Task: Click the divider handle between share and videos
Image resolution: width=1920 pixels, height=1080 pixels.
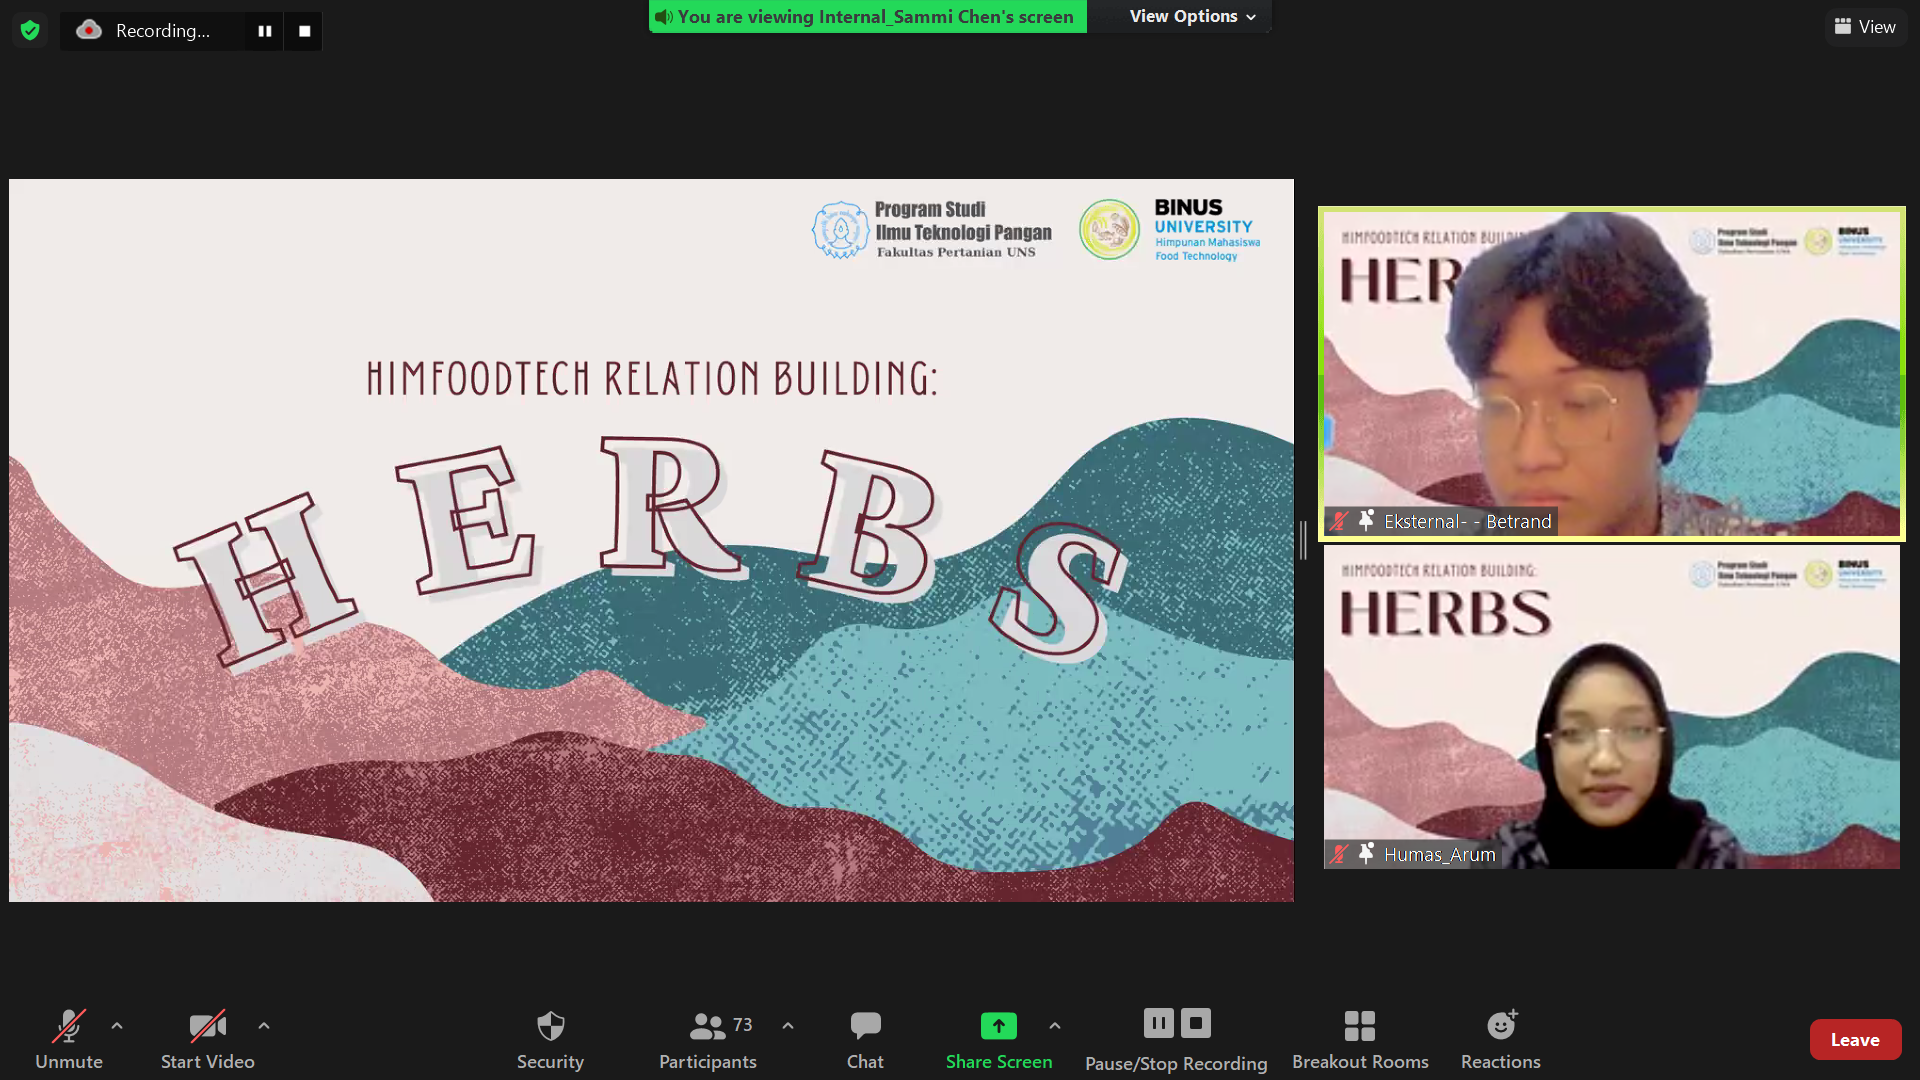Action: point(1304,540)
